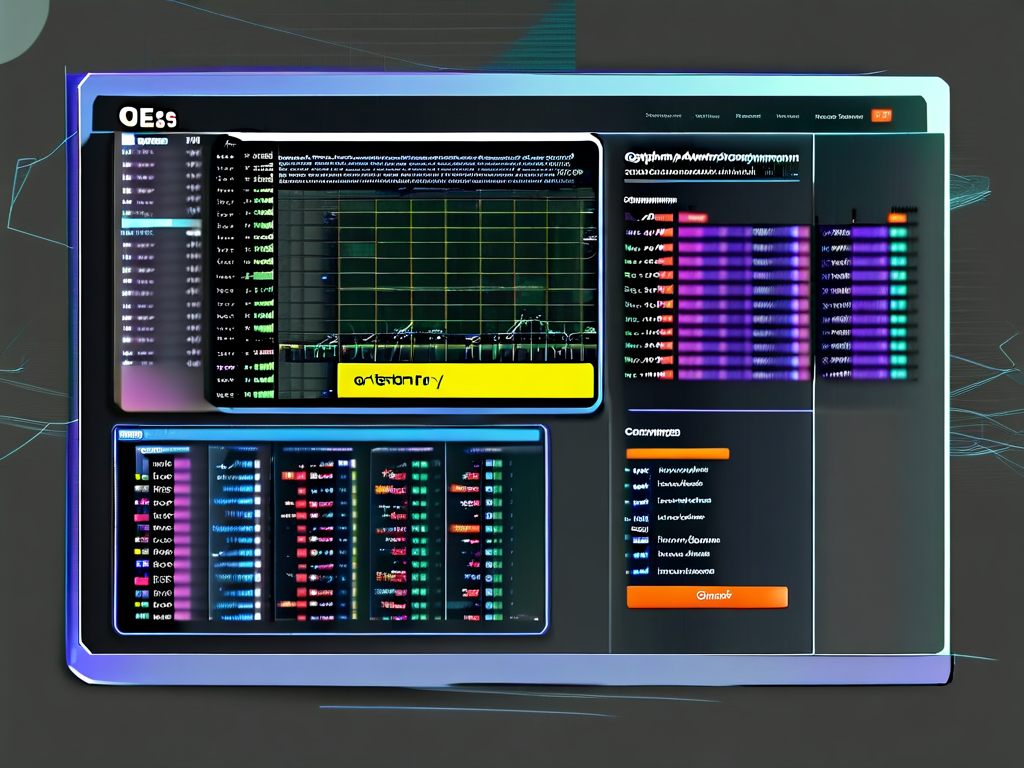The height and width of the screenshot is (768, 1024).
Task: Select the last list item above the orange button
Action: 685,572
